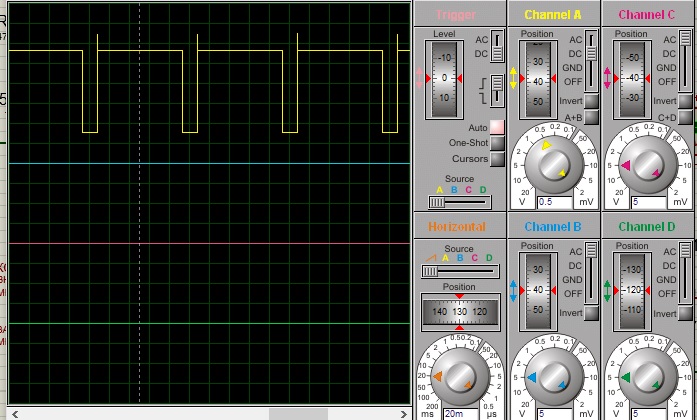
Task: Click the Horizontal Source slider
Action: [x=458, y=270]
